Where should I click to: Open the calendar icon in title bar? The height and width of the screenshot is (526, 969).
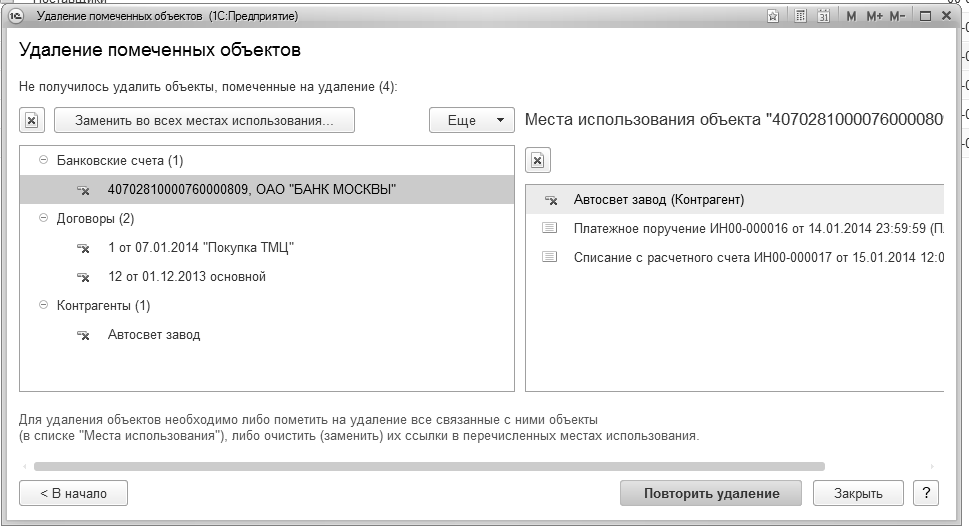(x=823, y=17)
